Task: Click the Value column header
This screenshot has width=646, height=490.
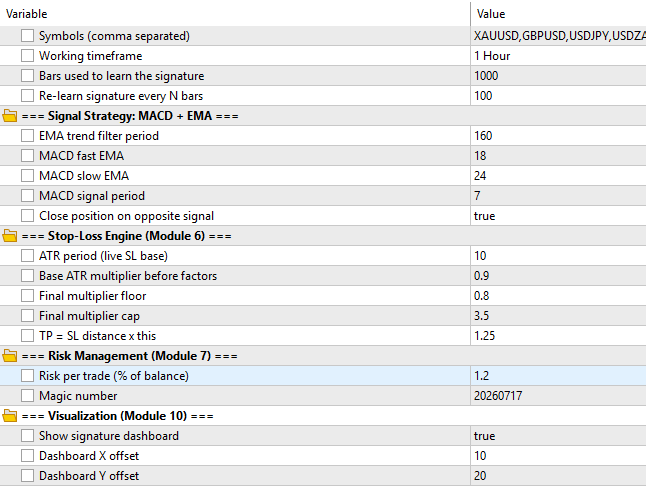Action: (558, 14)
